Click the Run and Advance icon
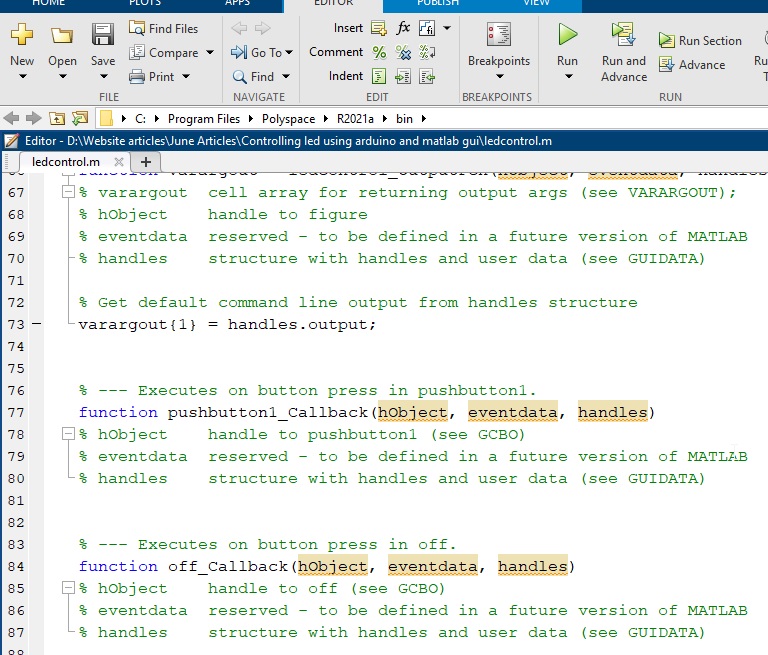Screen dimensions: 768x655 pos(624,35)
